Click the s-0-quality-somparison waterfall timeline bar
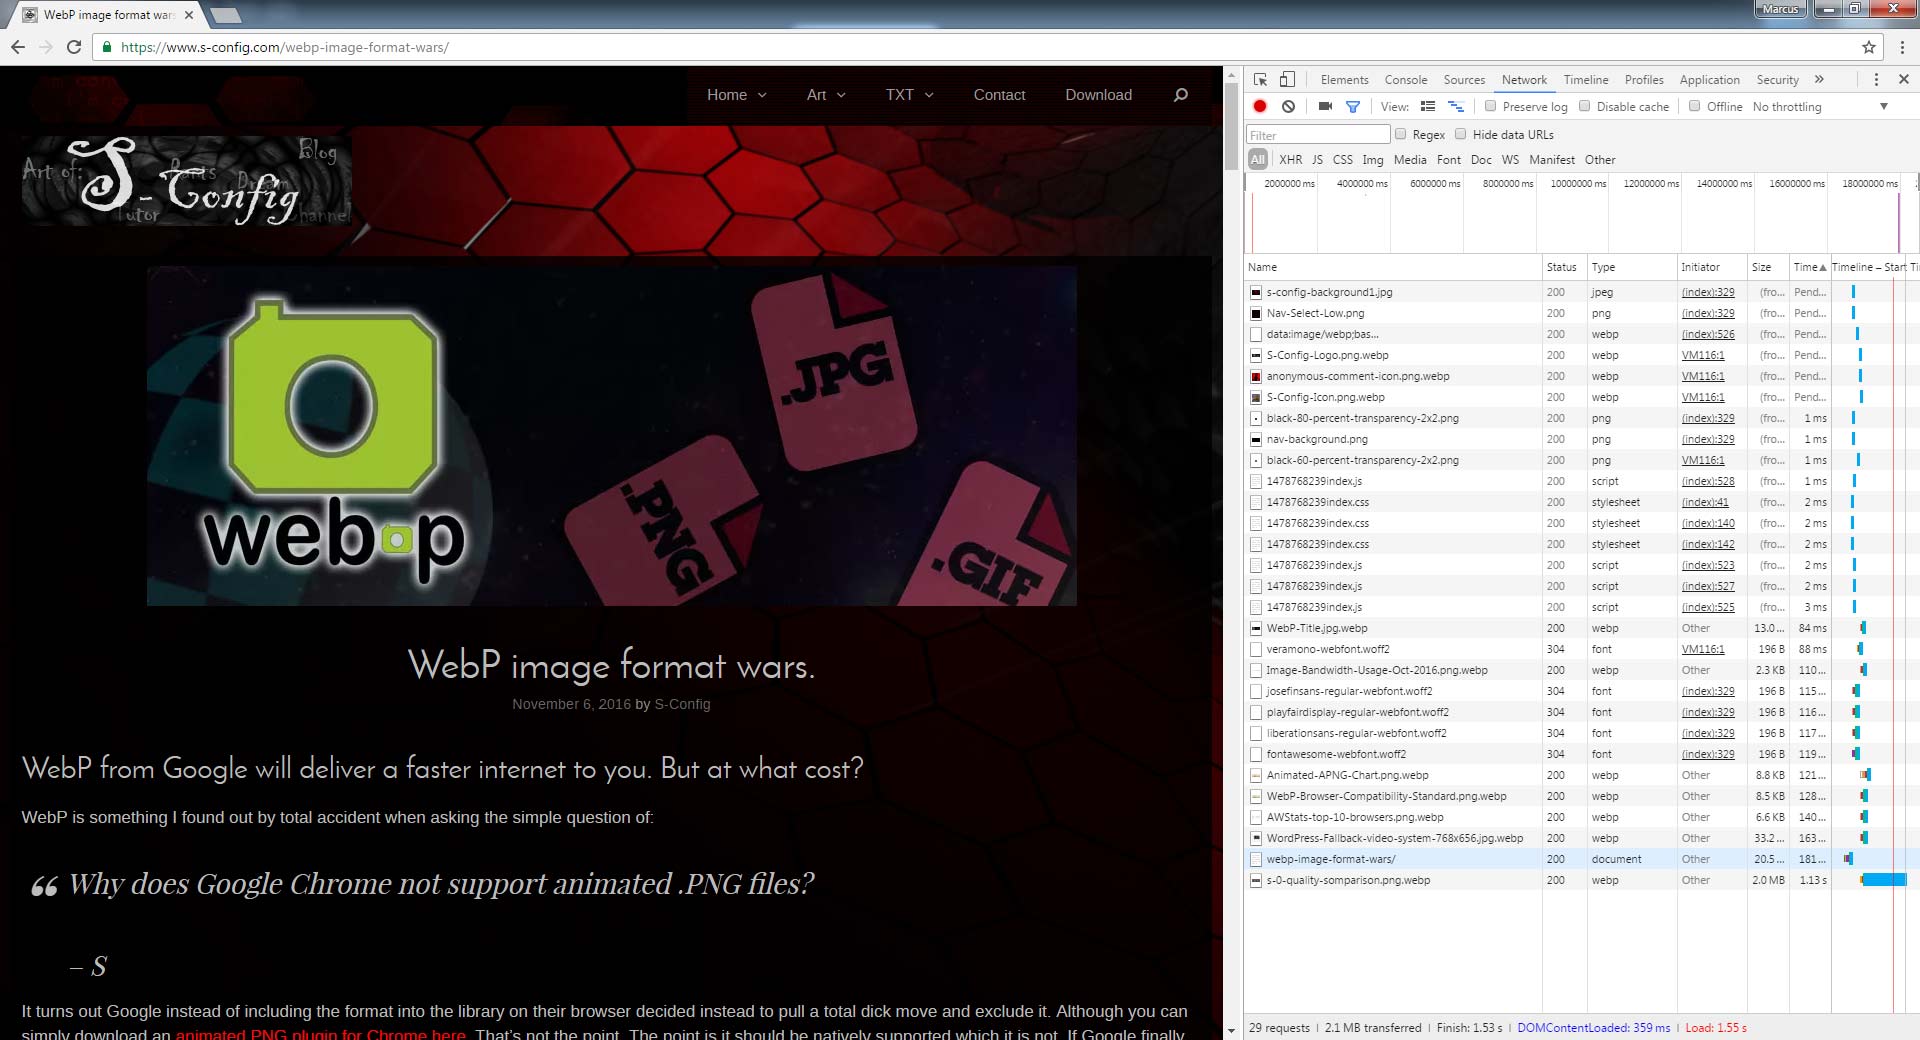The image size is (1920, 1040). coord(1884,880)
